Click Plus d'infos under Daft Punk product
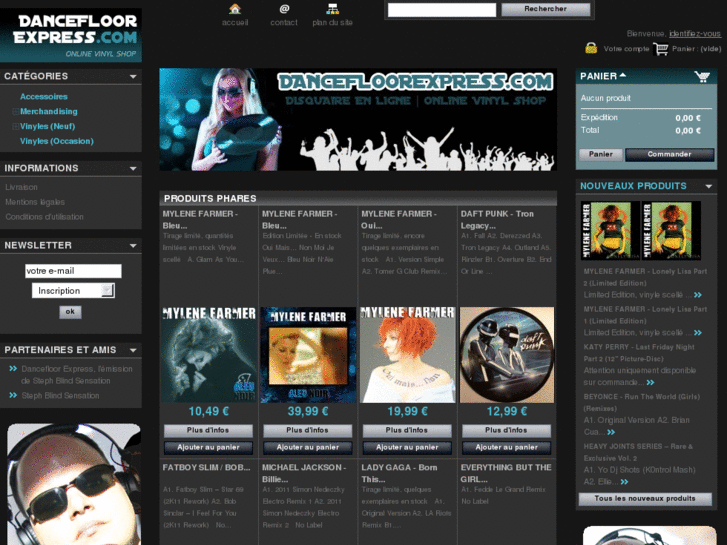727x545 pixels. point(506,430)
